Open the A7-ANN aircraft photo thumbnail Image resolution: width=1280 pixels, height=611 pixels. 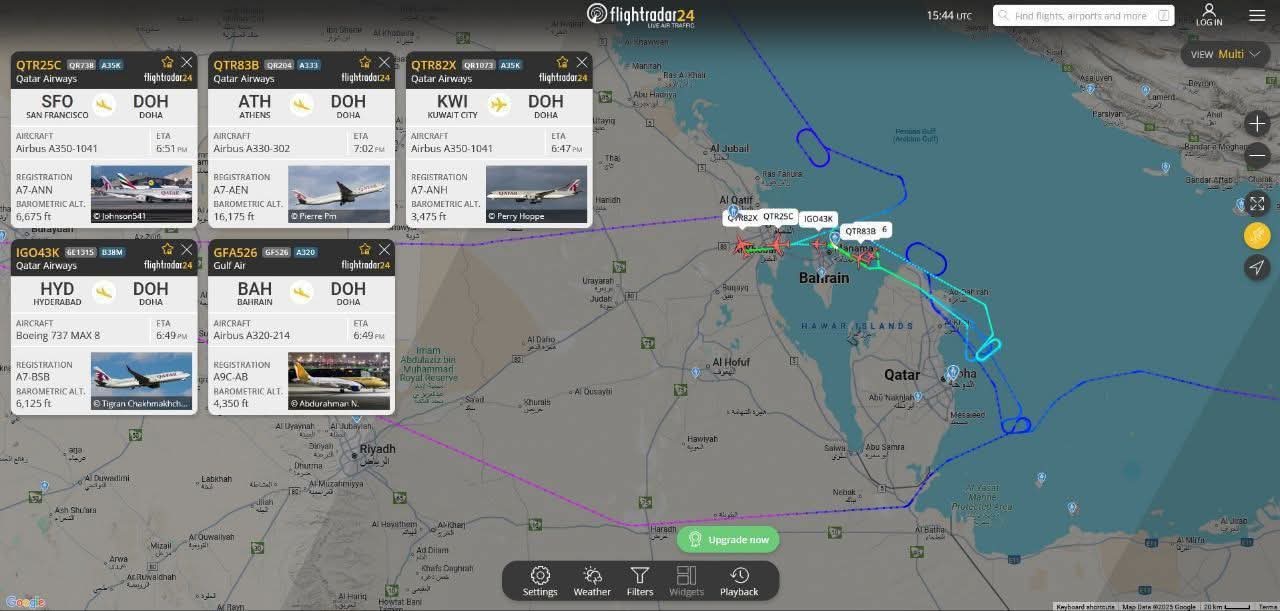coord(141,194)
